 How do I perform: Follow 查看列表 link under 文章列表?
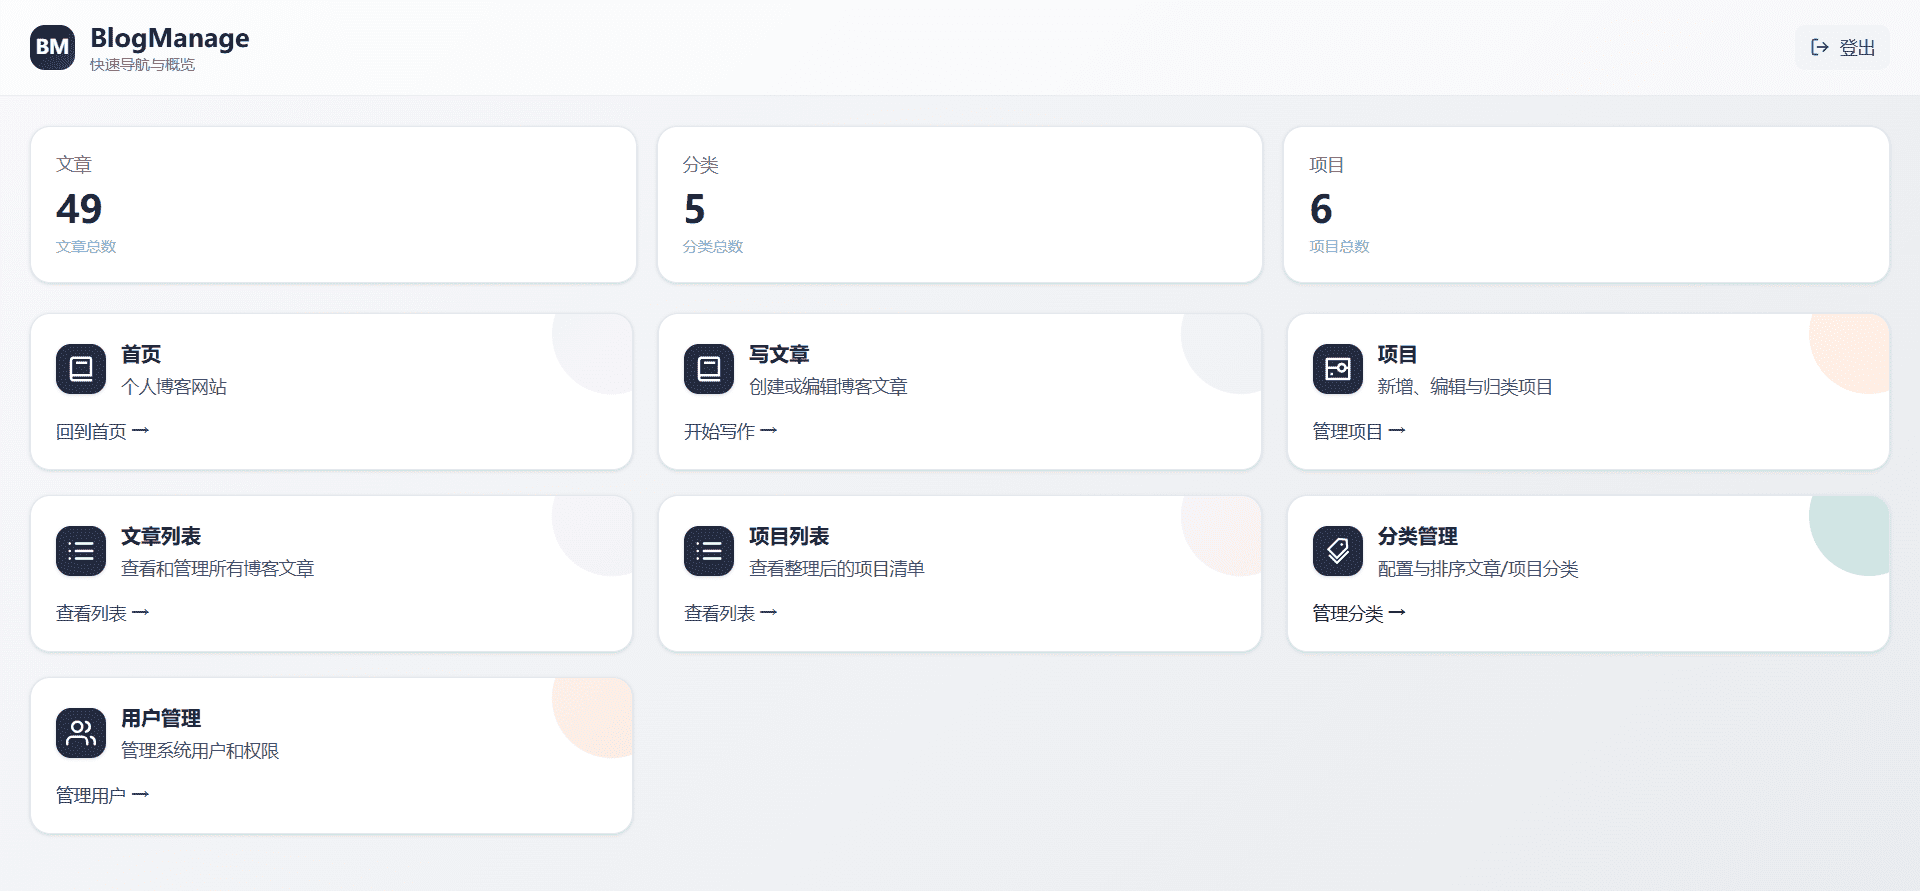(102, 613)
